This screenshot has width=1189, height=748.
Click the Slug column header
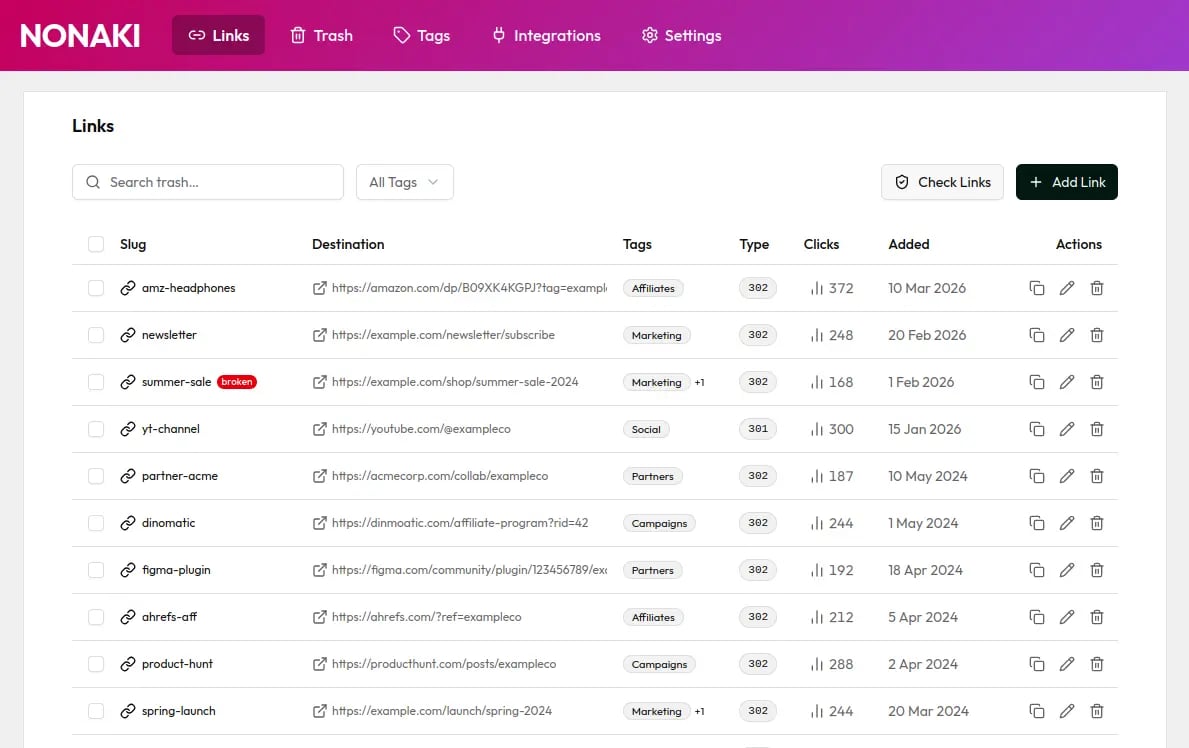133,244
